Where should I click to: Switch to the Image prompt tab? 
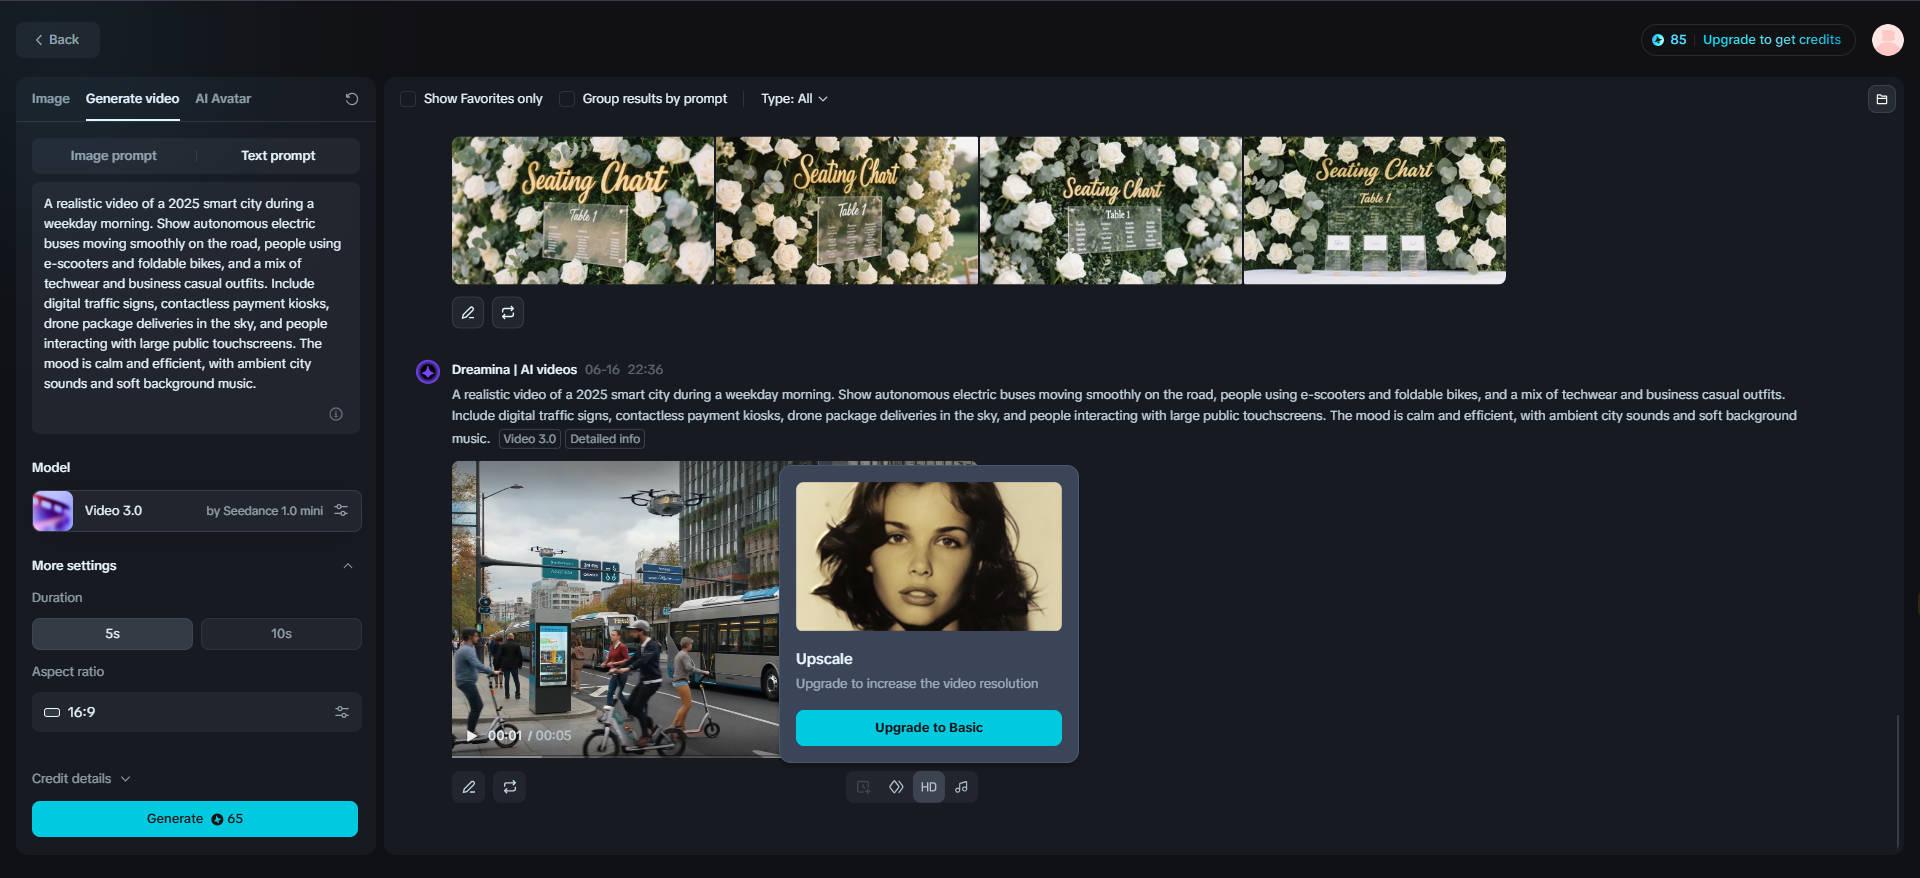[113, 156]
